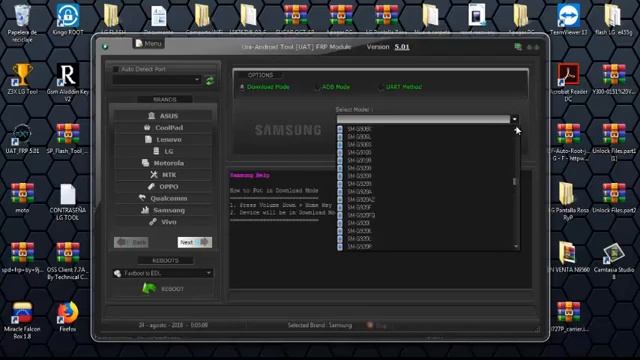Select the Gsm Aladdin Key V2 desktop icon
Screen dimensions: 640x360
(68, 83)
